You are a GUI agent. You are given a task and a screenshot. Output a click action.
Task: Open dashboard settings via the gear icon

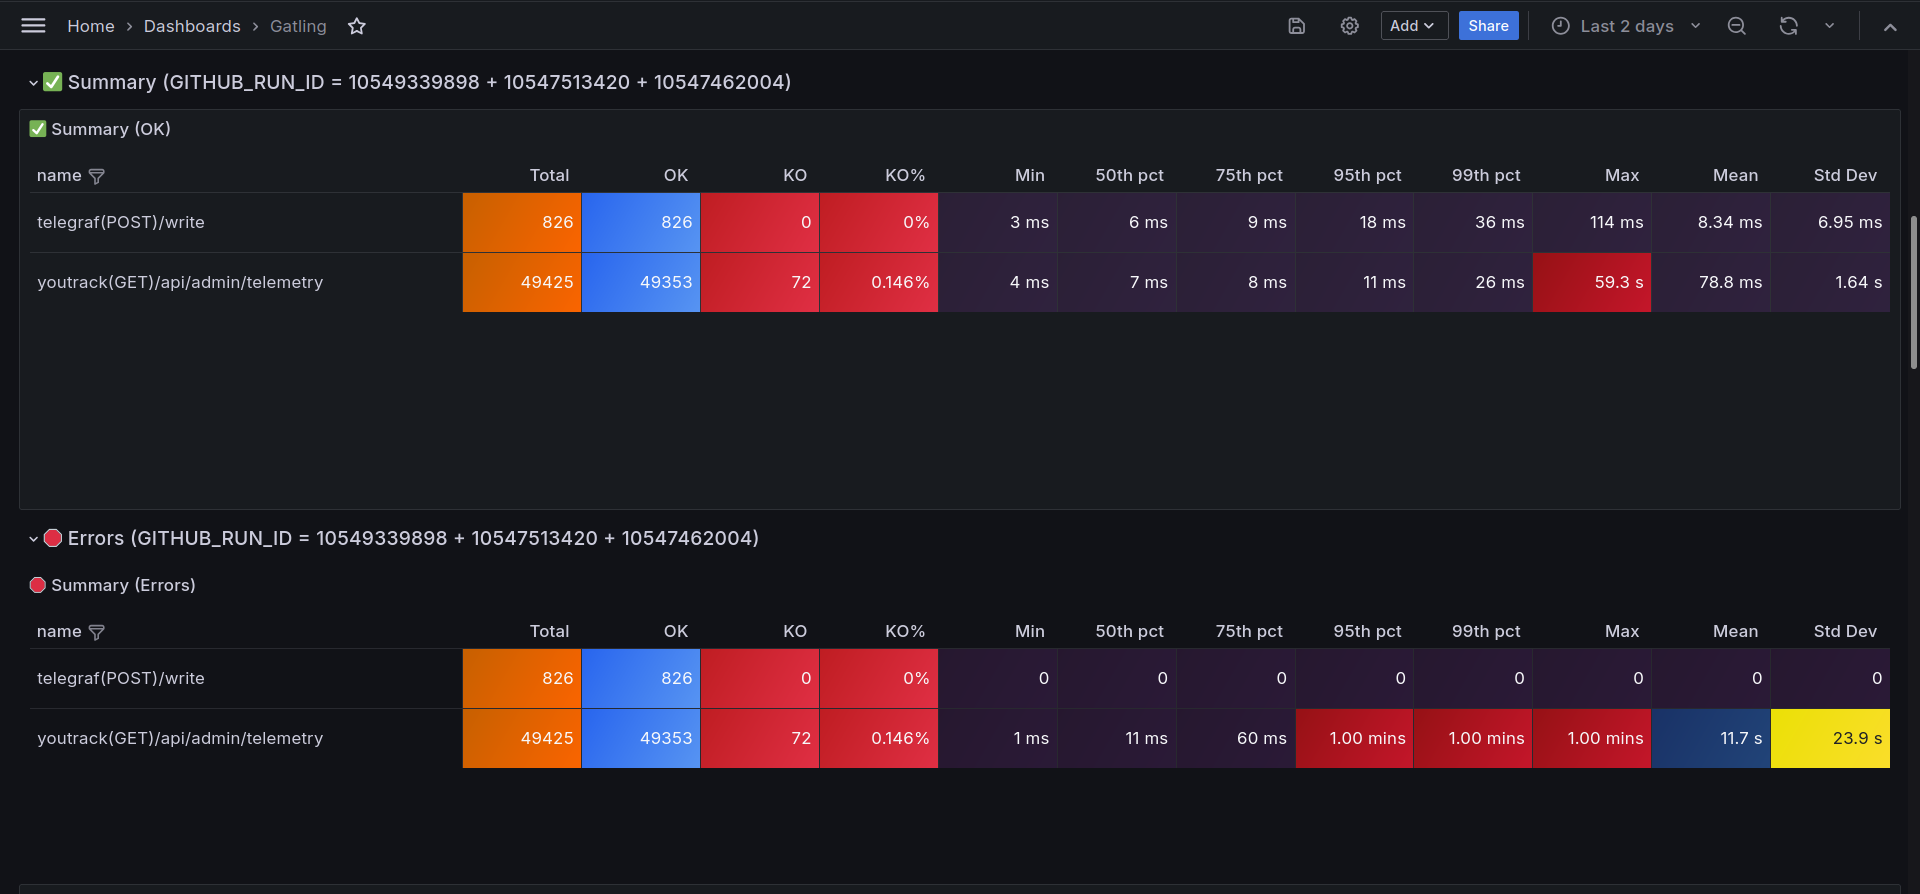tap(1350, 26)
